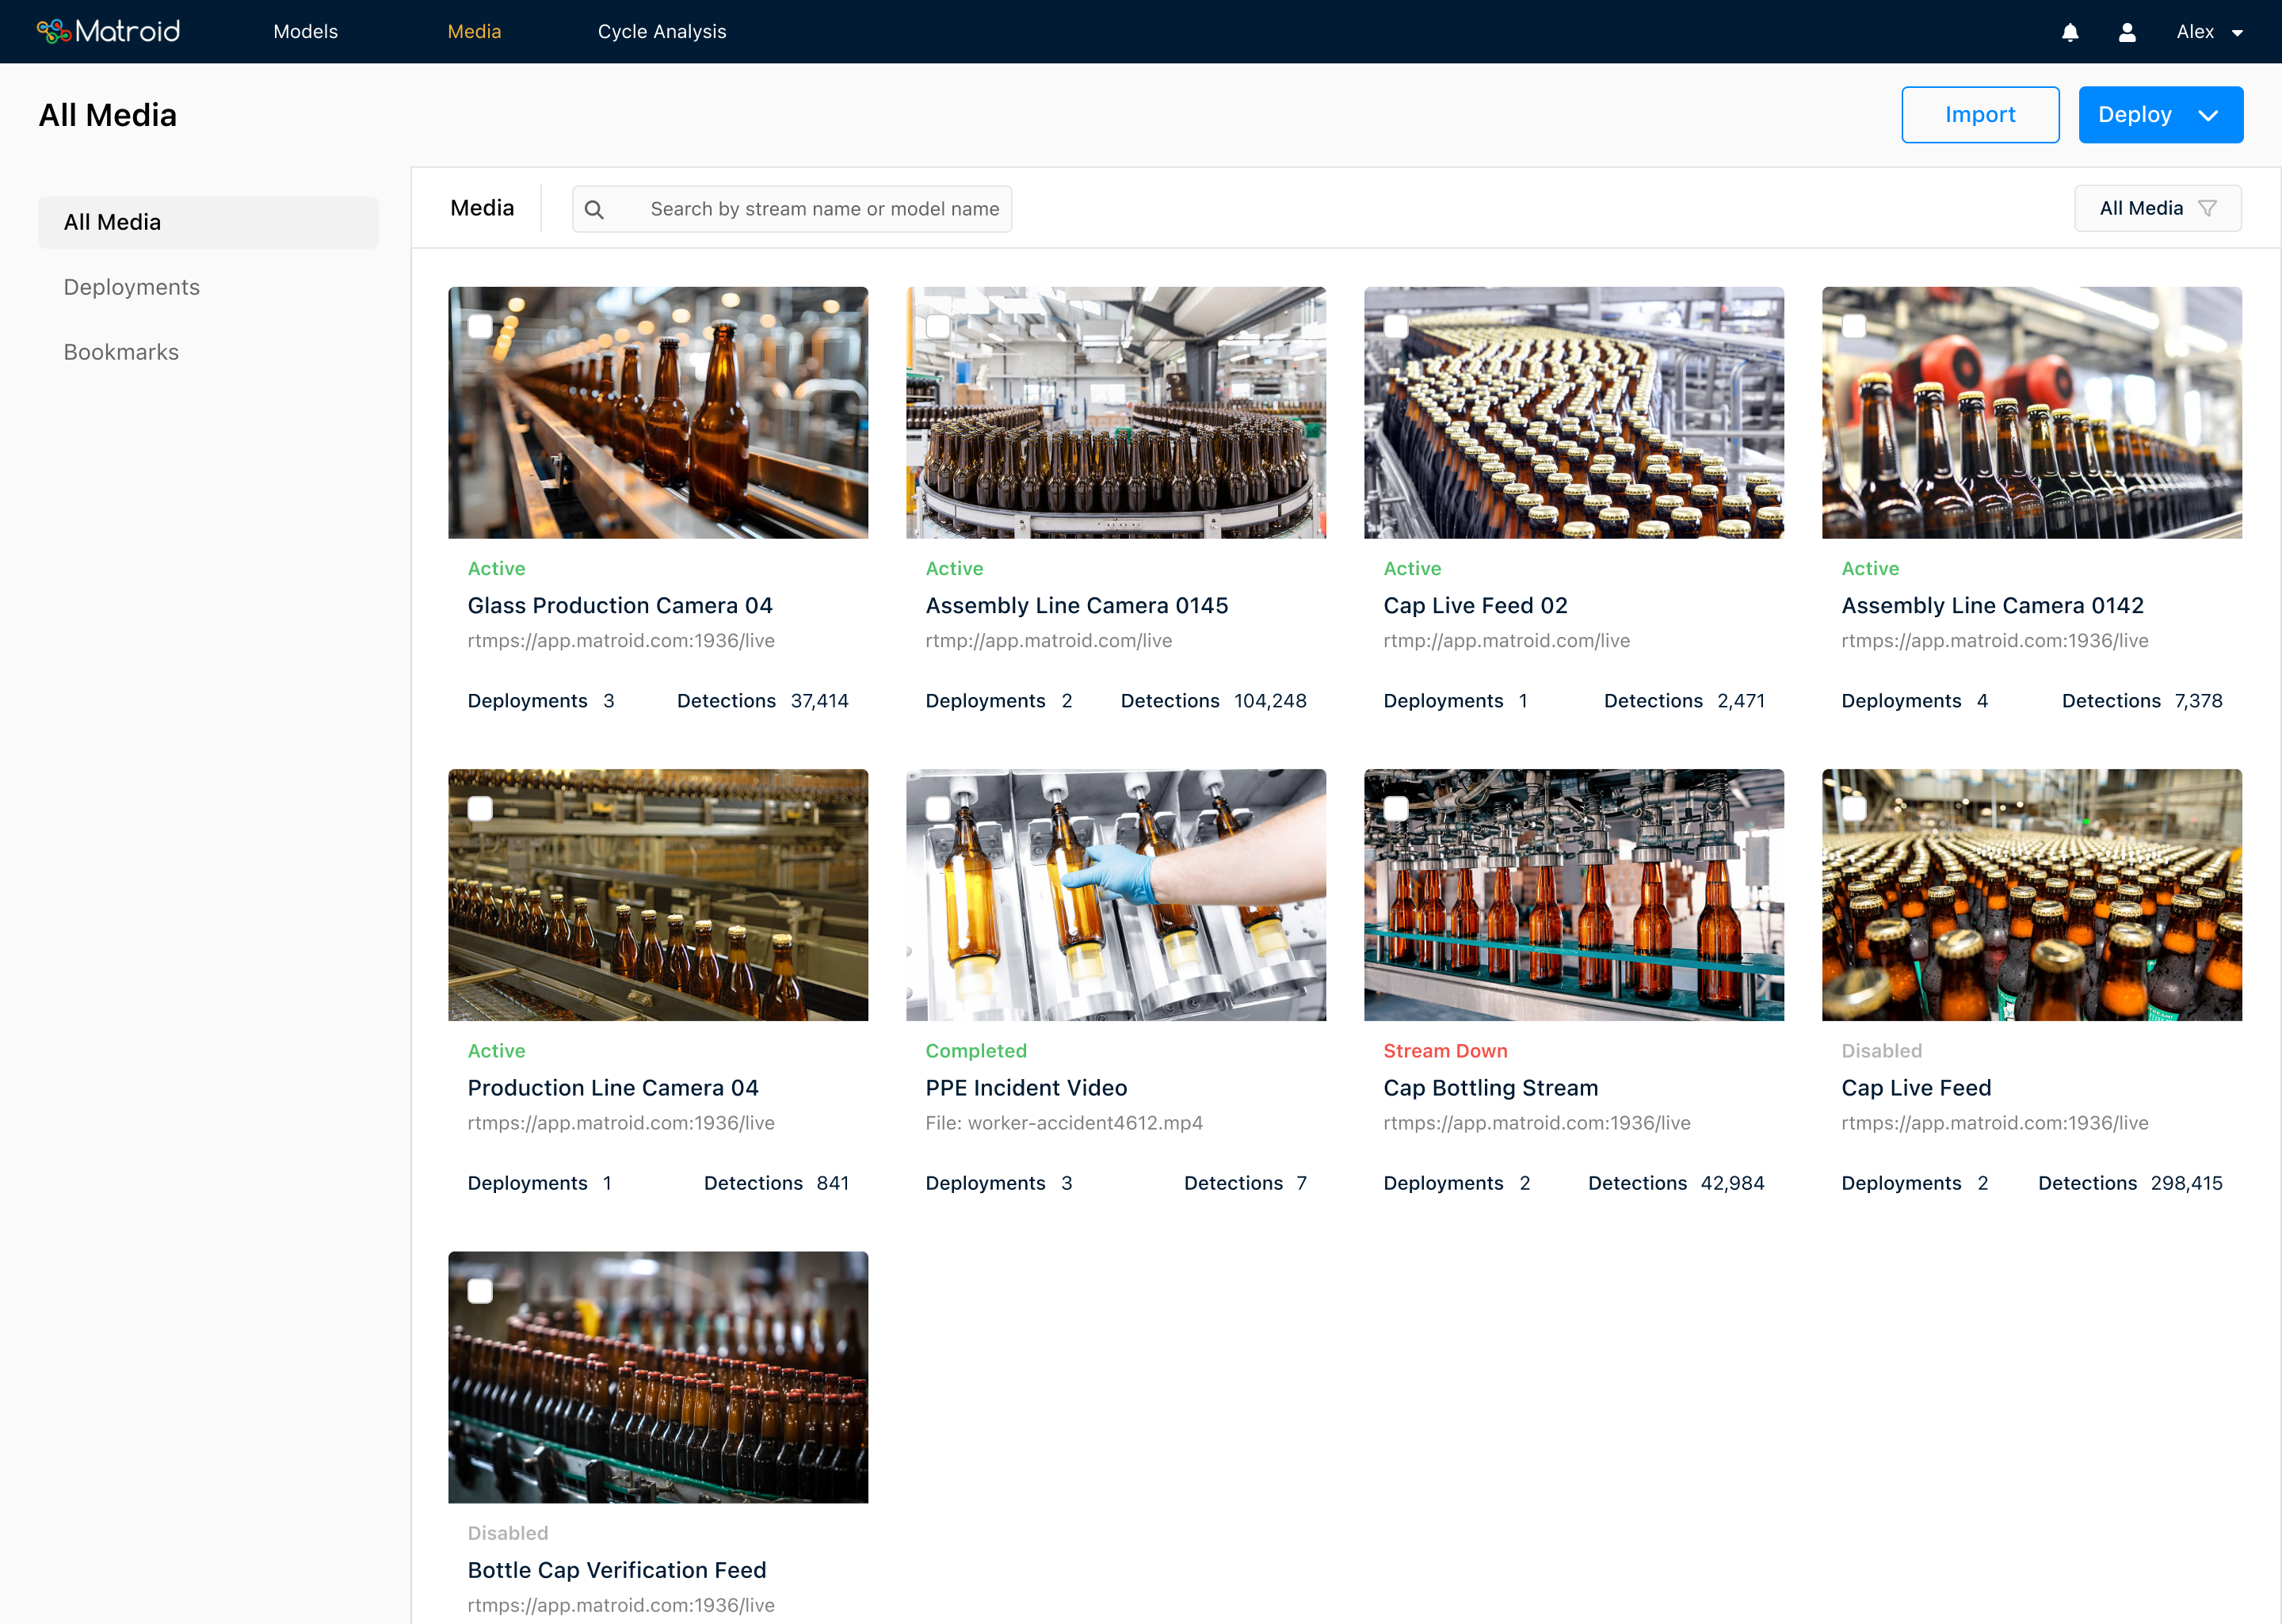Select Media in the top navigation
Image resolution: width=2282 pixels, height=1624 pixels.
click(474, 31)
